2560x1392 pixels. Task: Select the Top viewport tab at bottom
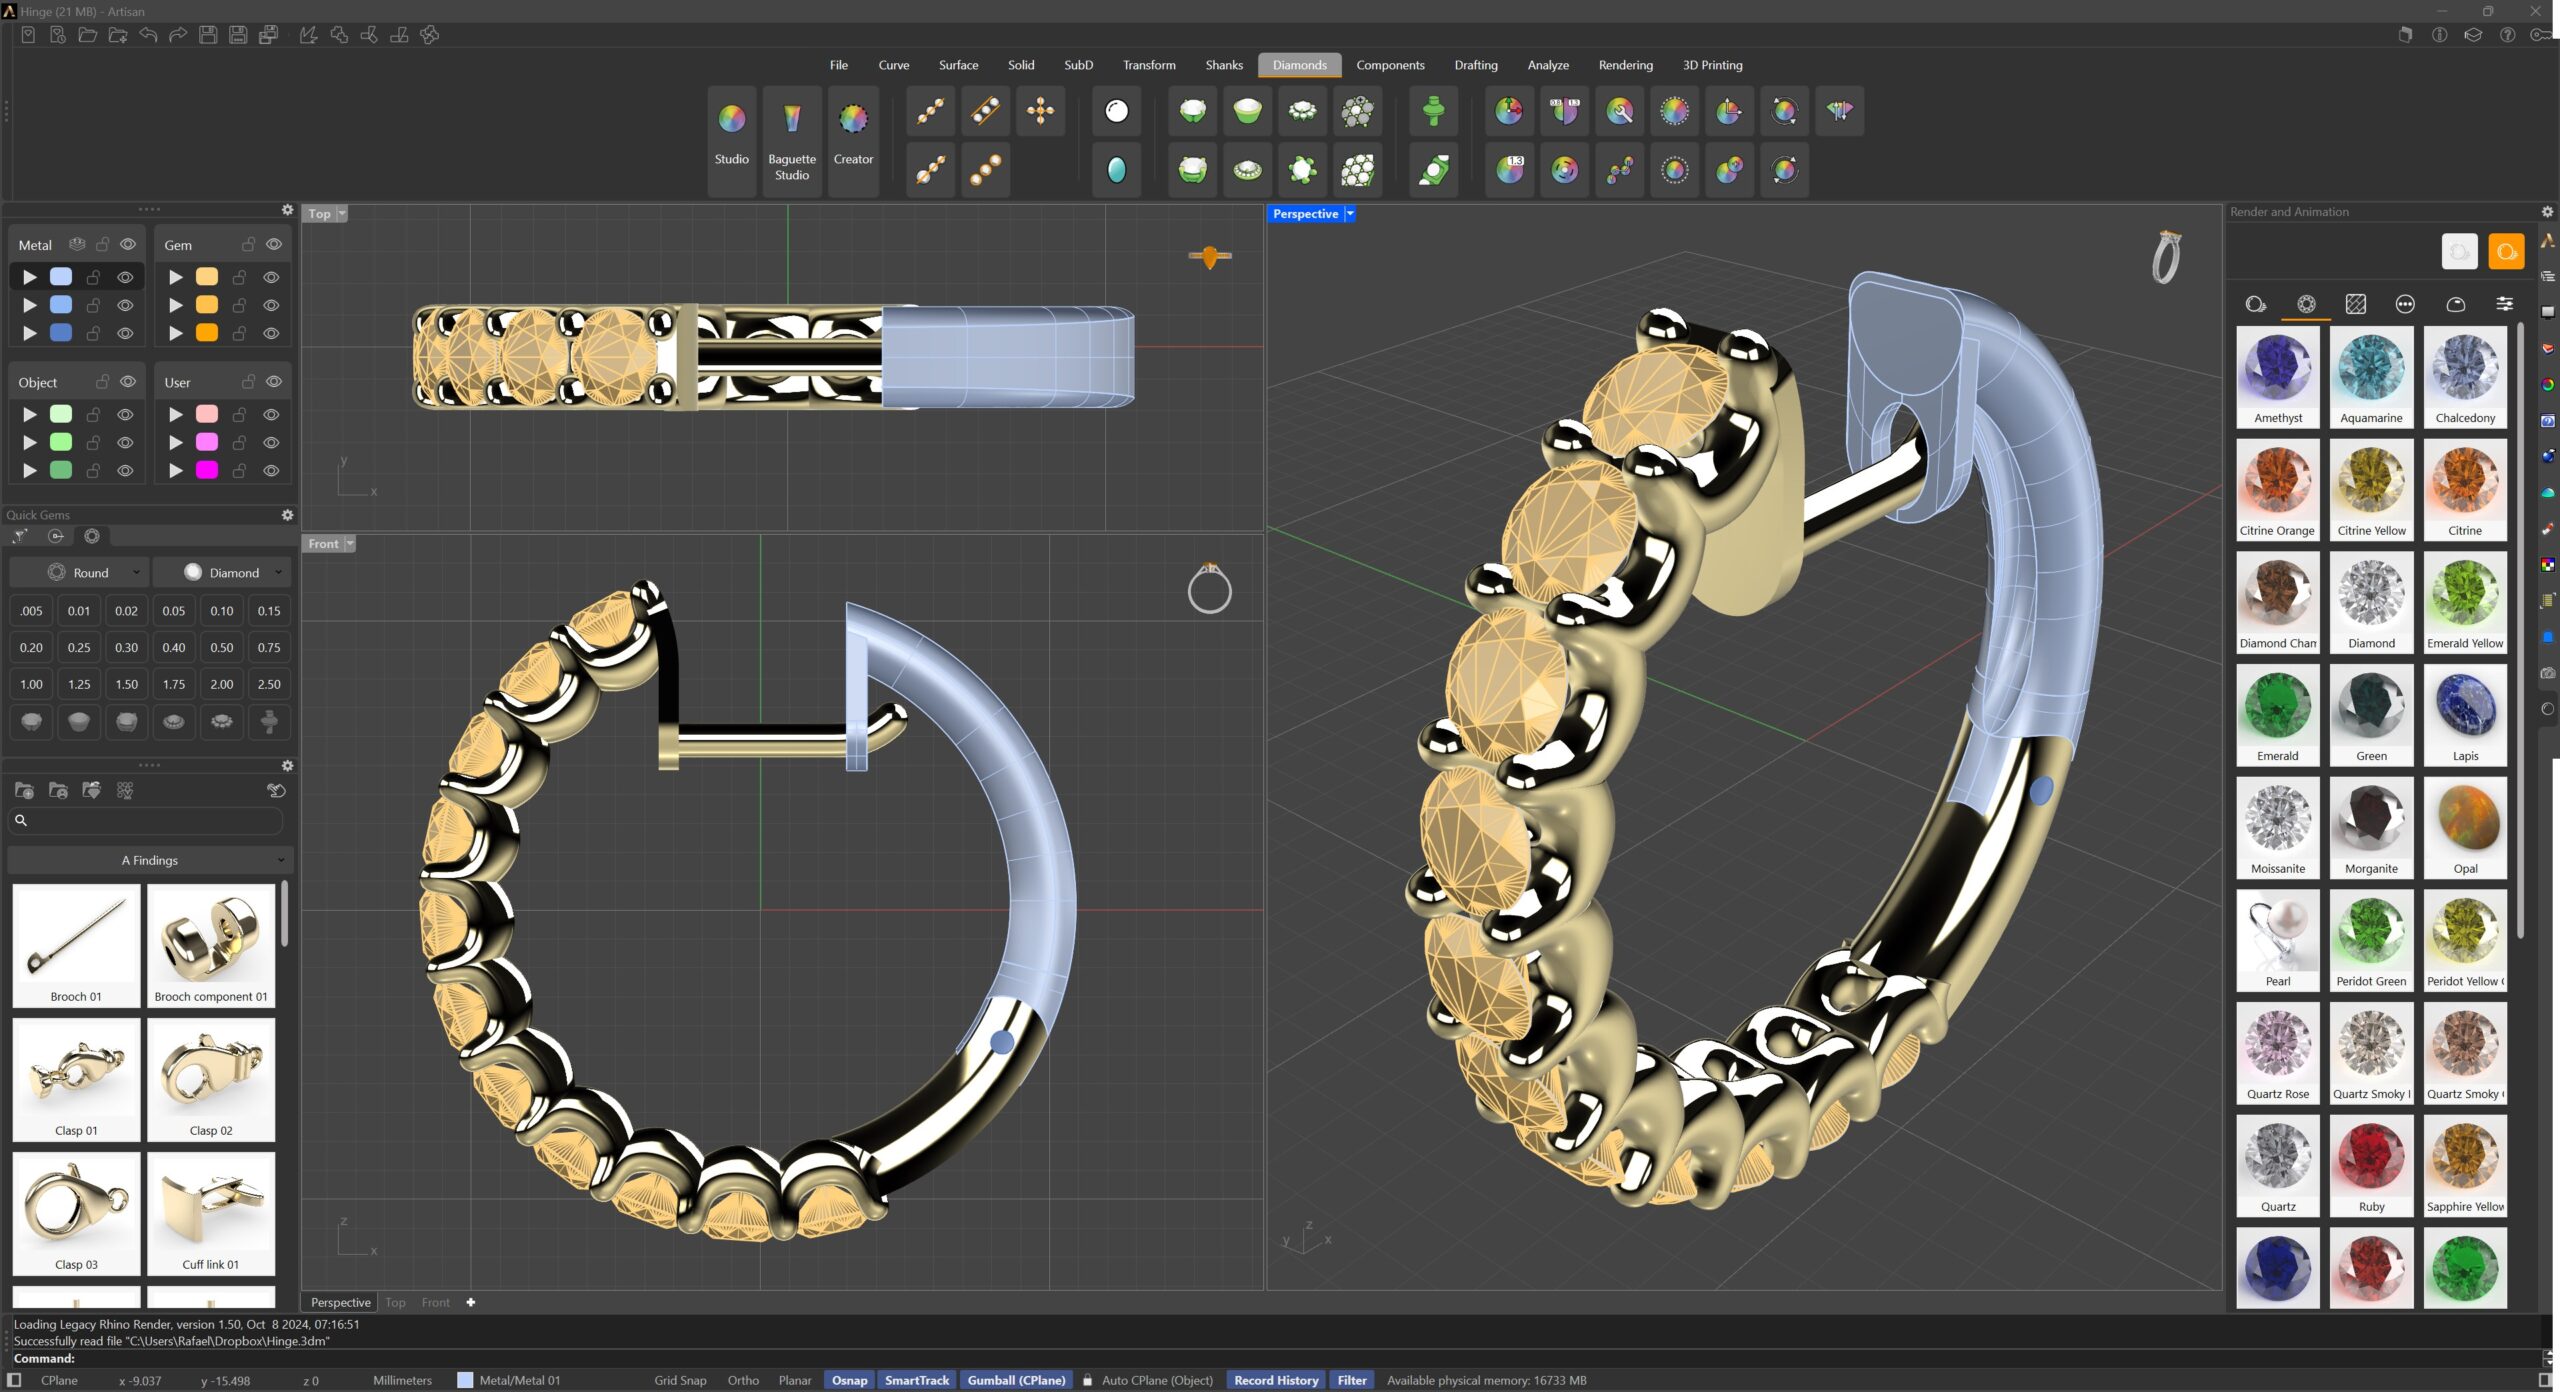click(x=395, y=1302)
